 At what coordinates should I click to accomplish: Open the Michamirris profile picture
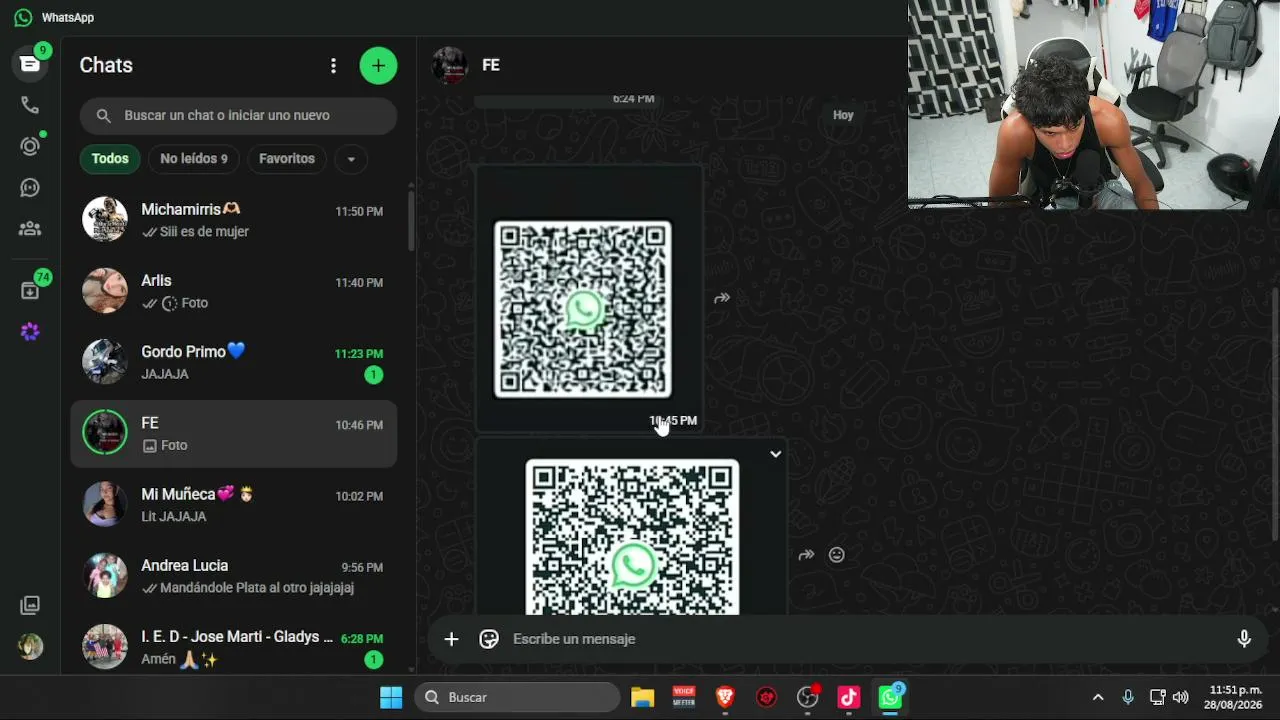click(x=105, y=220)
